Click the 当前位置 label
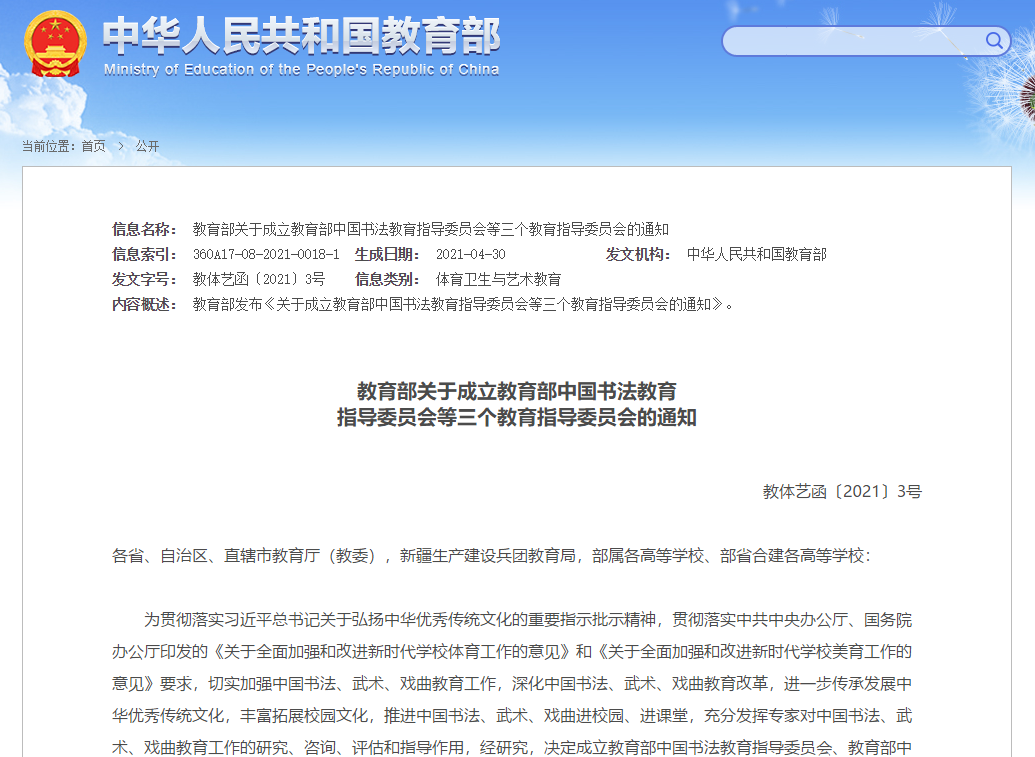Screen dimensions: 1035x757 coord(49,146)
